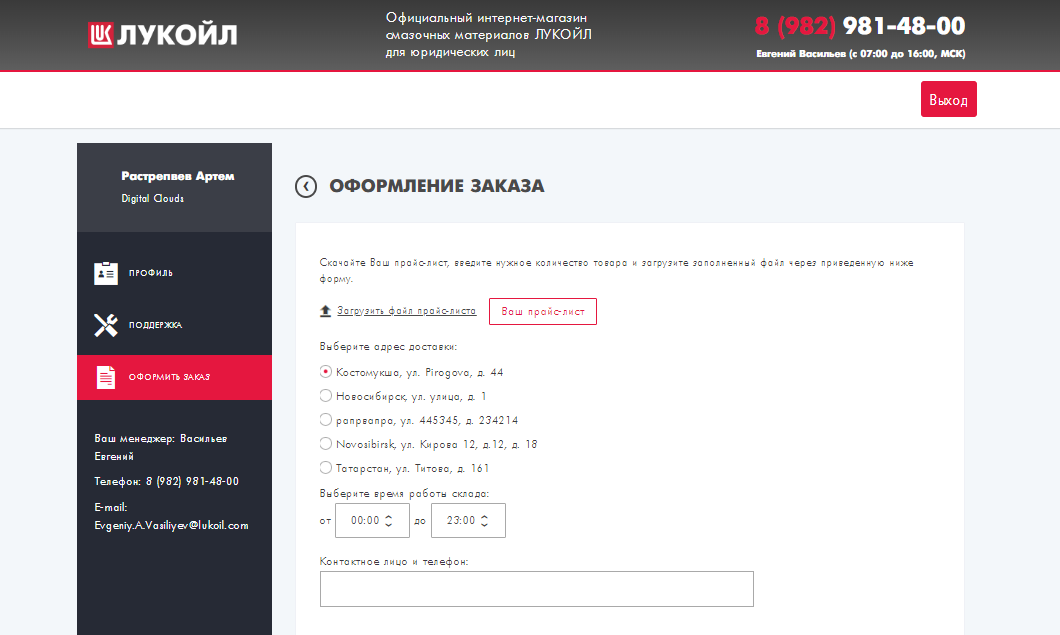Viewport: 1060px width, 635px height.
Task: Click Официальный интернет-магазин header tagline
Action: click(488, 34)
